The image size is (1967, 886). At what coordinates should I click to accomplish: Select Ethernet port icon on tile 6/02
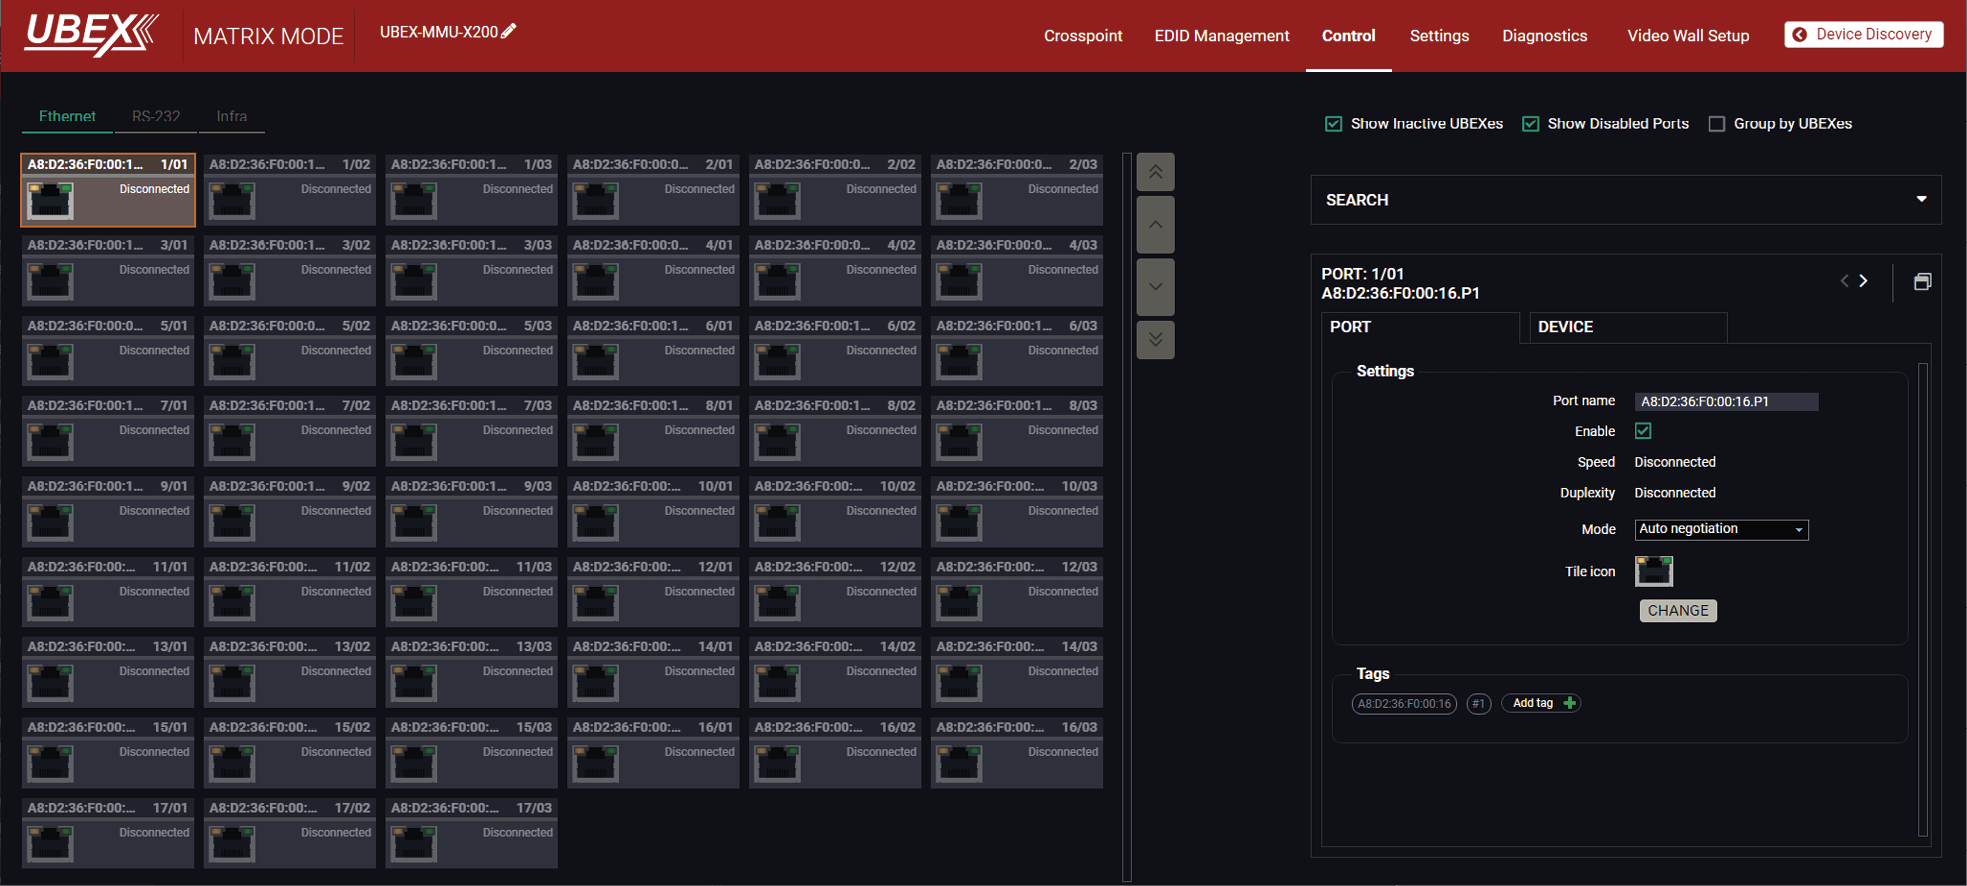[x=777, y=362]
